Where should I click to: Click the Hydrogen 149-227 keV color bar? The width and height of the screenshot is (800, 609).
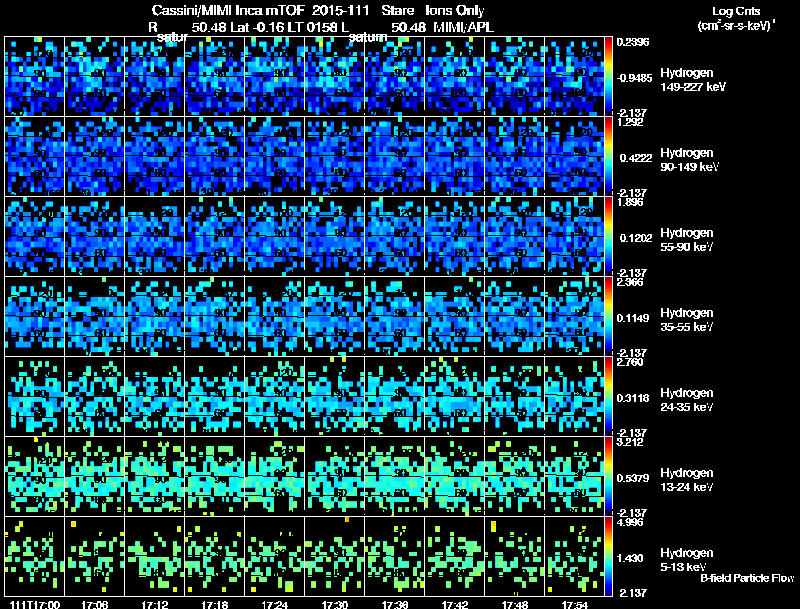pos(608,76)
